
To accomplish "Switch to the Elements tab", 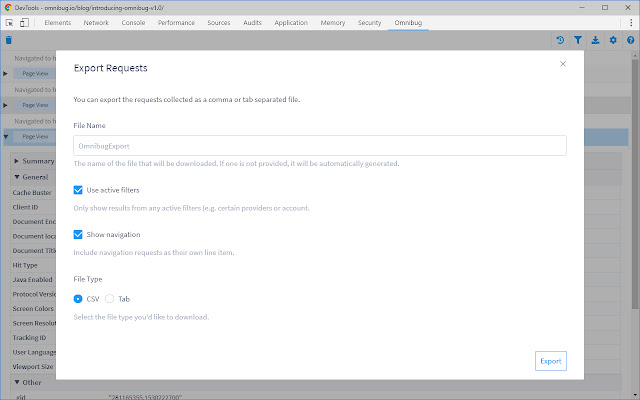I will tap(58, 23).
